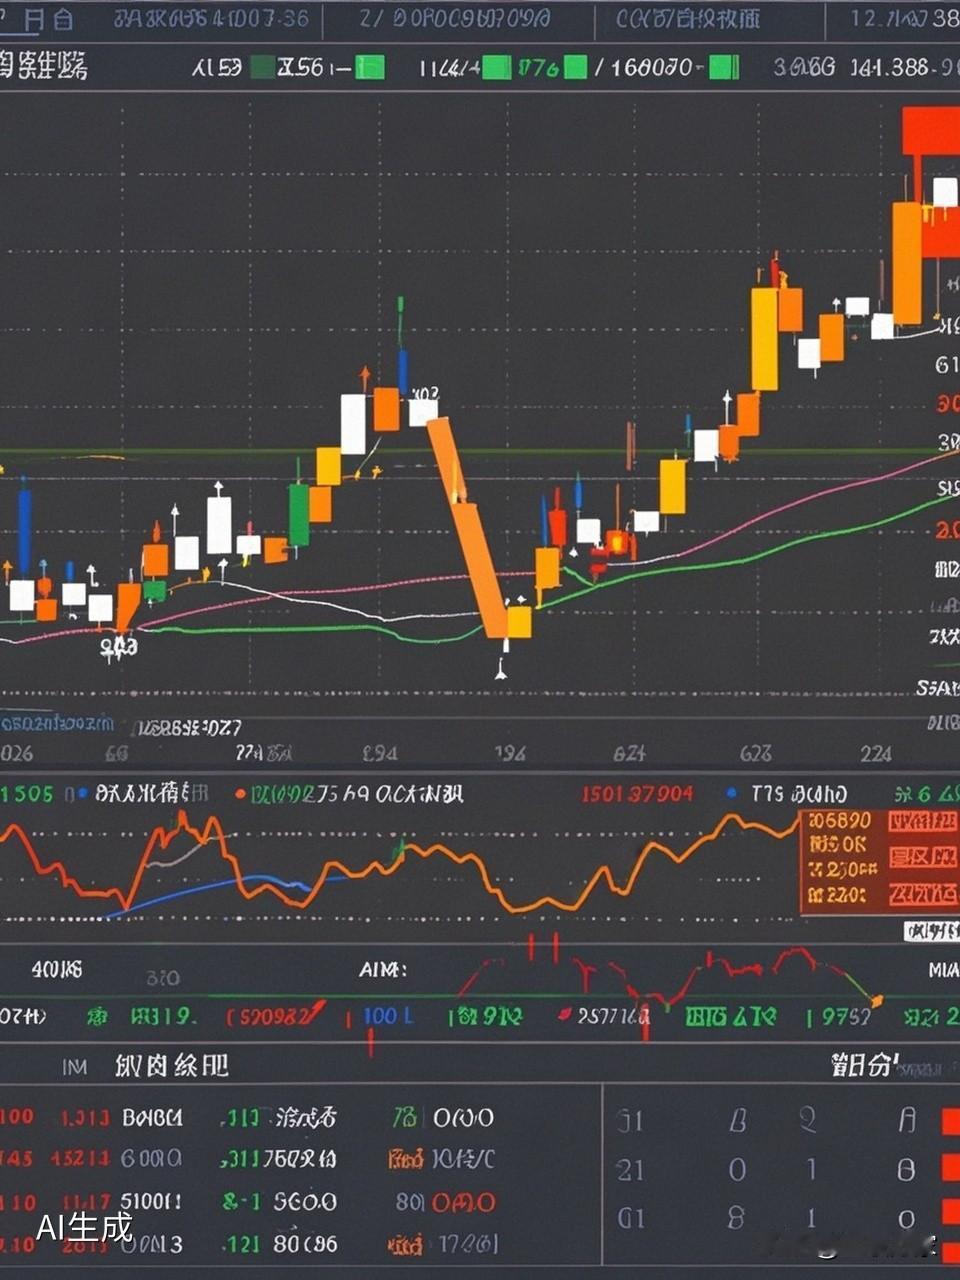Click the orange info box in the oscillator panel
This screenshot has height=1280, width=960.
[x=878, y=861]
